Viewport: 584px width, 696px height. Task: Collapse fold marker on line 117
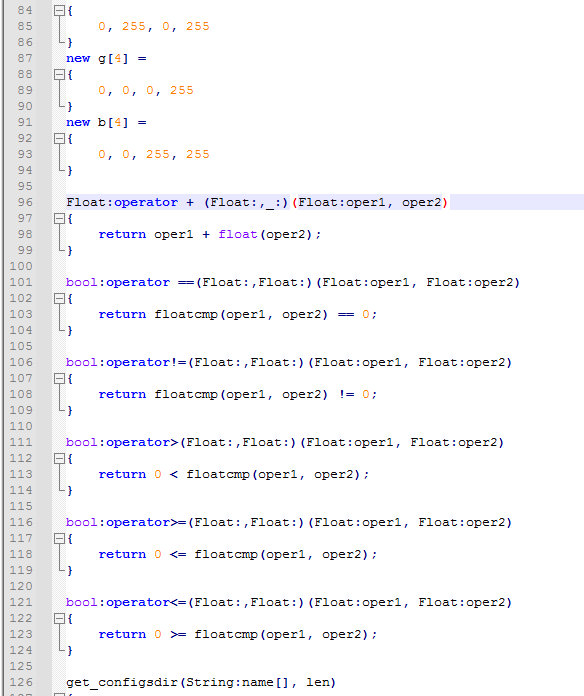tap(59, 538)
